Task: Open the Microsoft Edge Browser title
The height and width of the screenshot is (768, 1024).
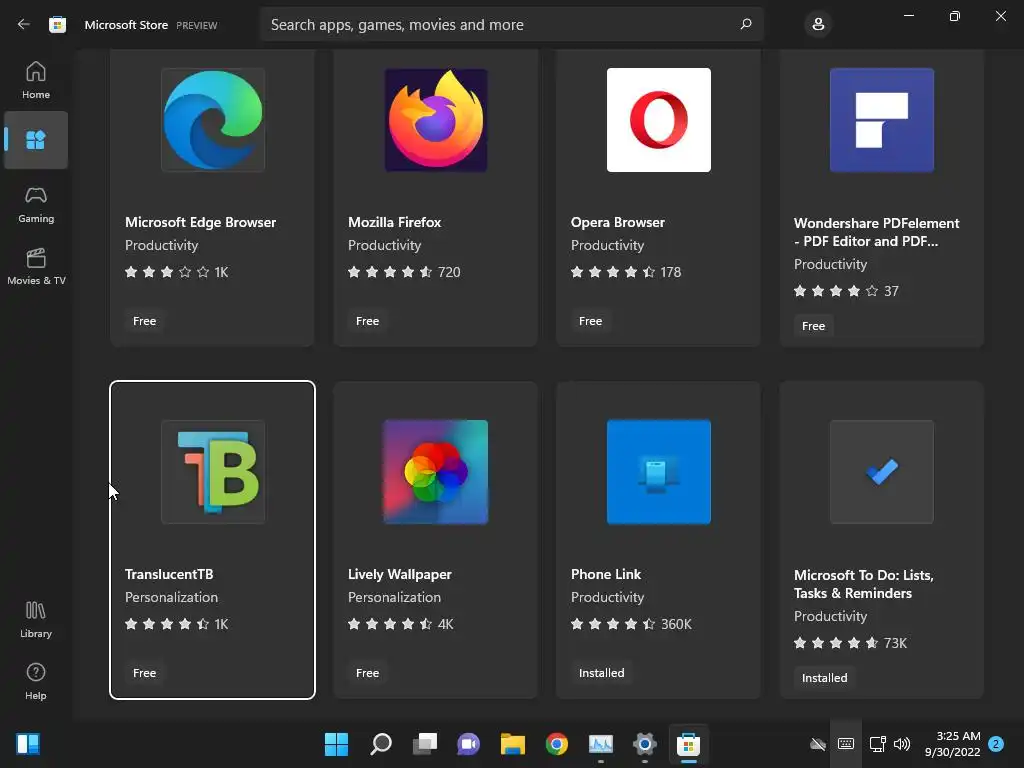Action: click(x=200, y=222)
